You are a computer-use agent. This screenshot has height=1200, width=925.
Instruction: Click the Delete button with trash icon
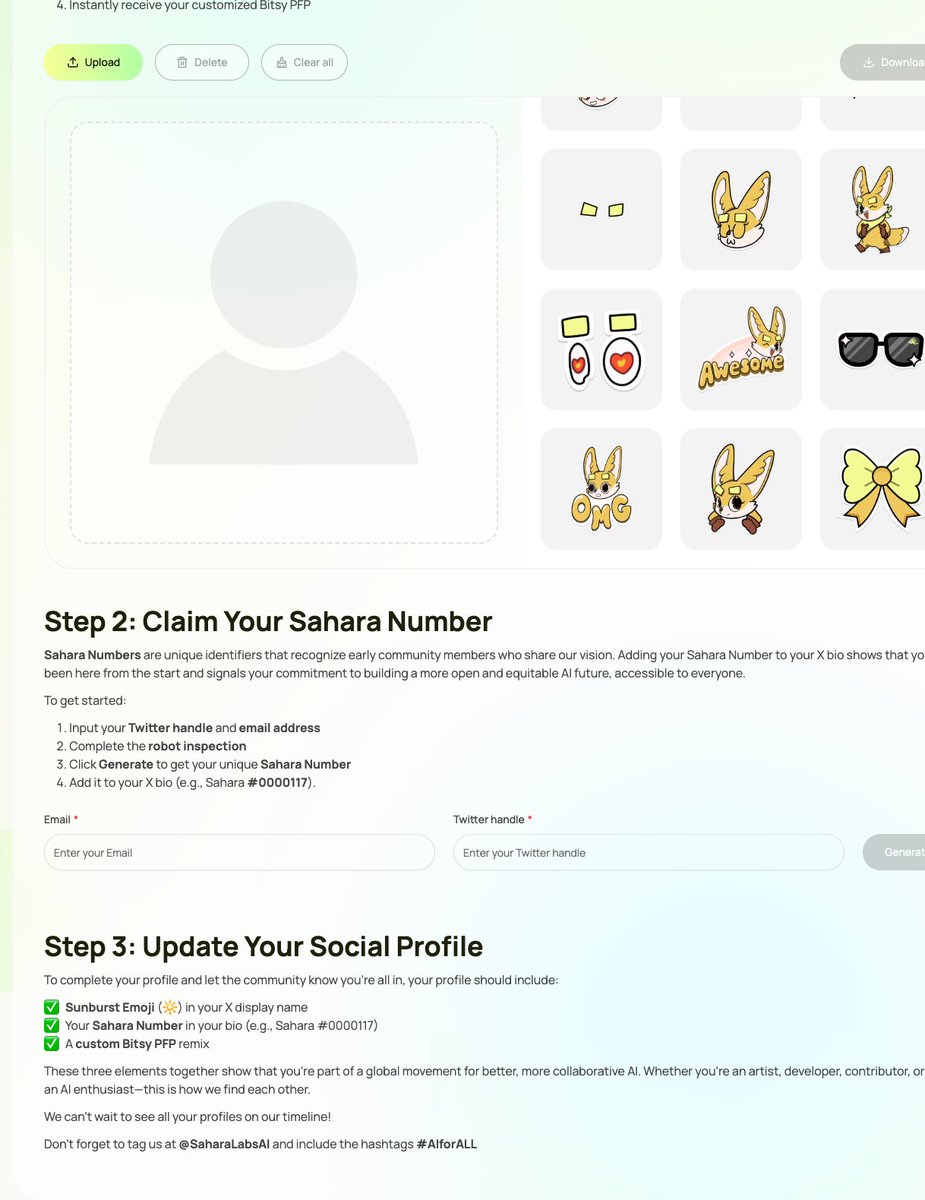[x=202, y=62]
